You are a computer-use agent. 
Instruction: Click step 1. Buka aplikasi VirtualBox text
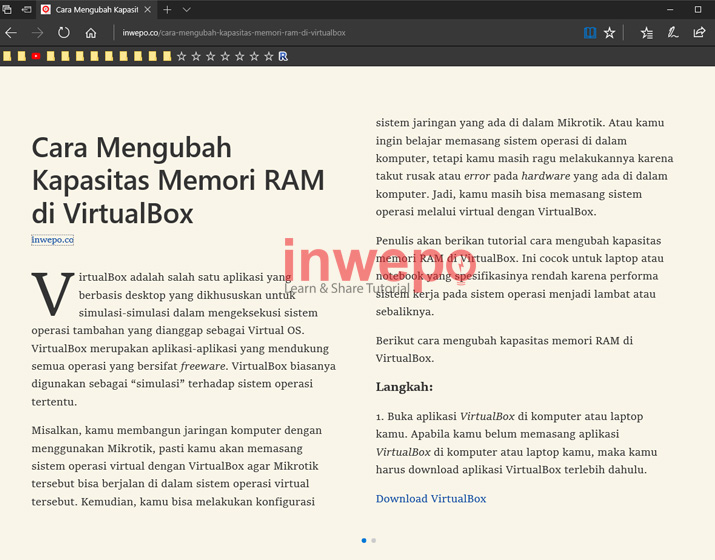tap(516, 443)
